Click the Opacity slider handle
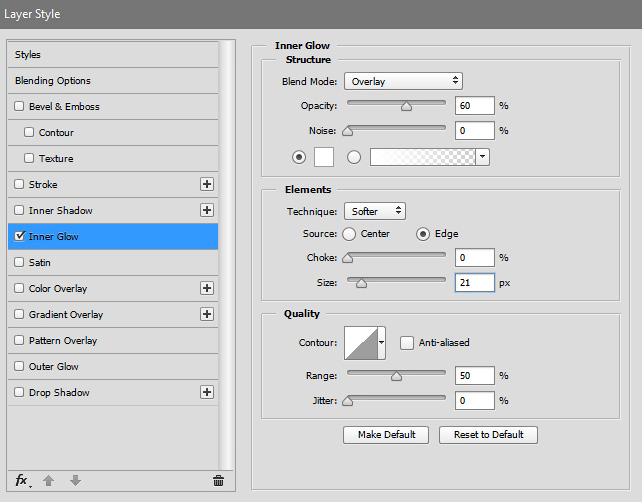The image size is (642, 502). click(x=406, y=106)
